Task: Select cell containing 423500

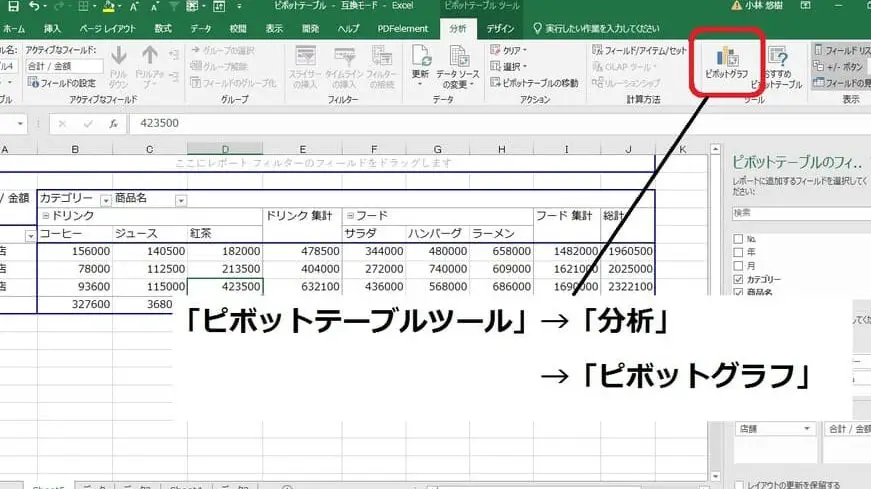Action: pyautogui.click(x=225, y=286)
